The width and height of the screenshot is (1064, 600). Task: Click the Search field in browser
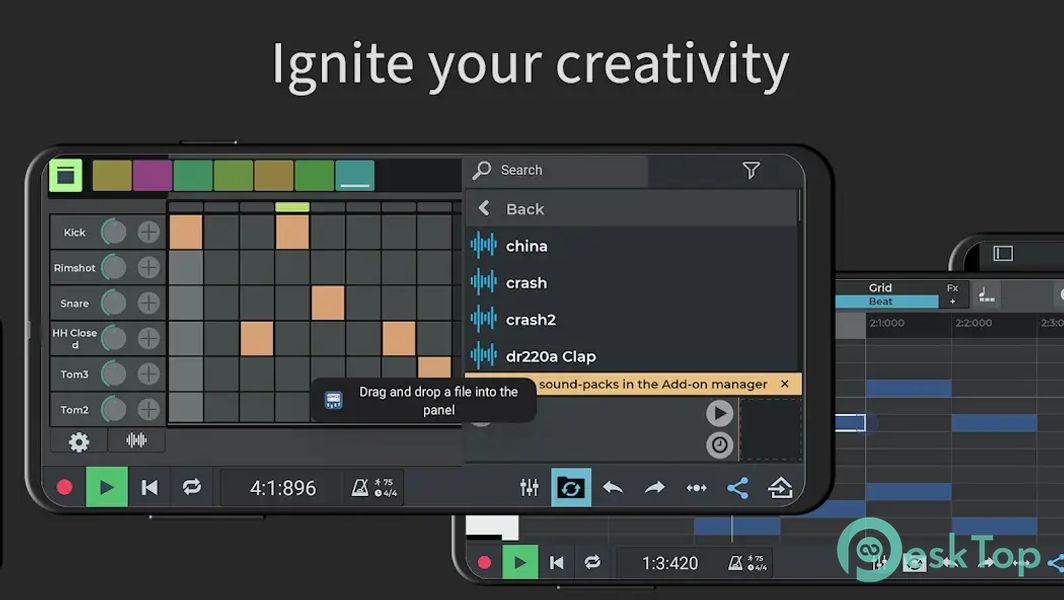click(556, 170)
